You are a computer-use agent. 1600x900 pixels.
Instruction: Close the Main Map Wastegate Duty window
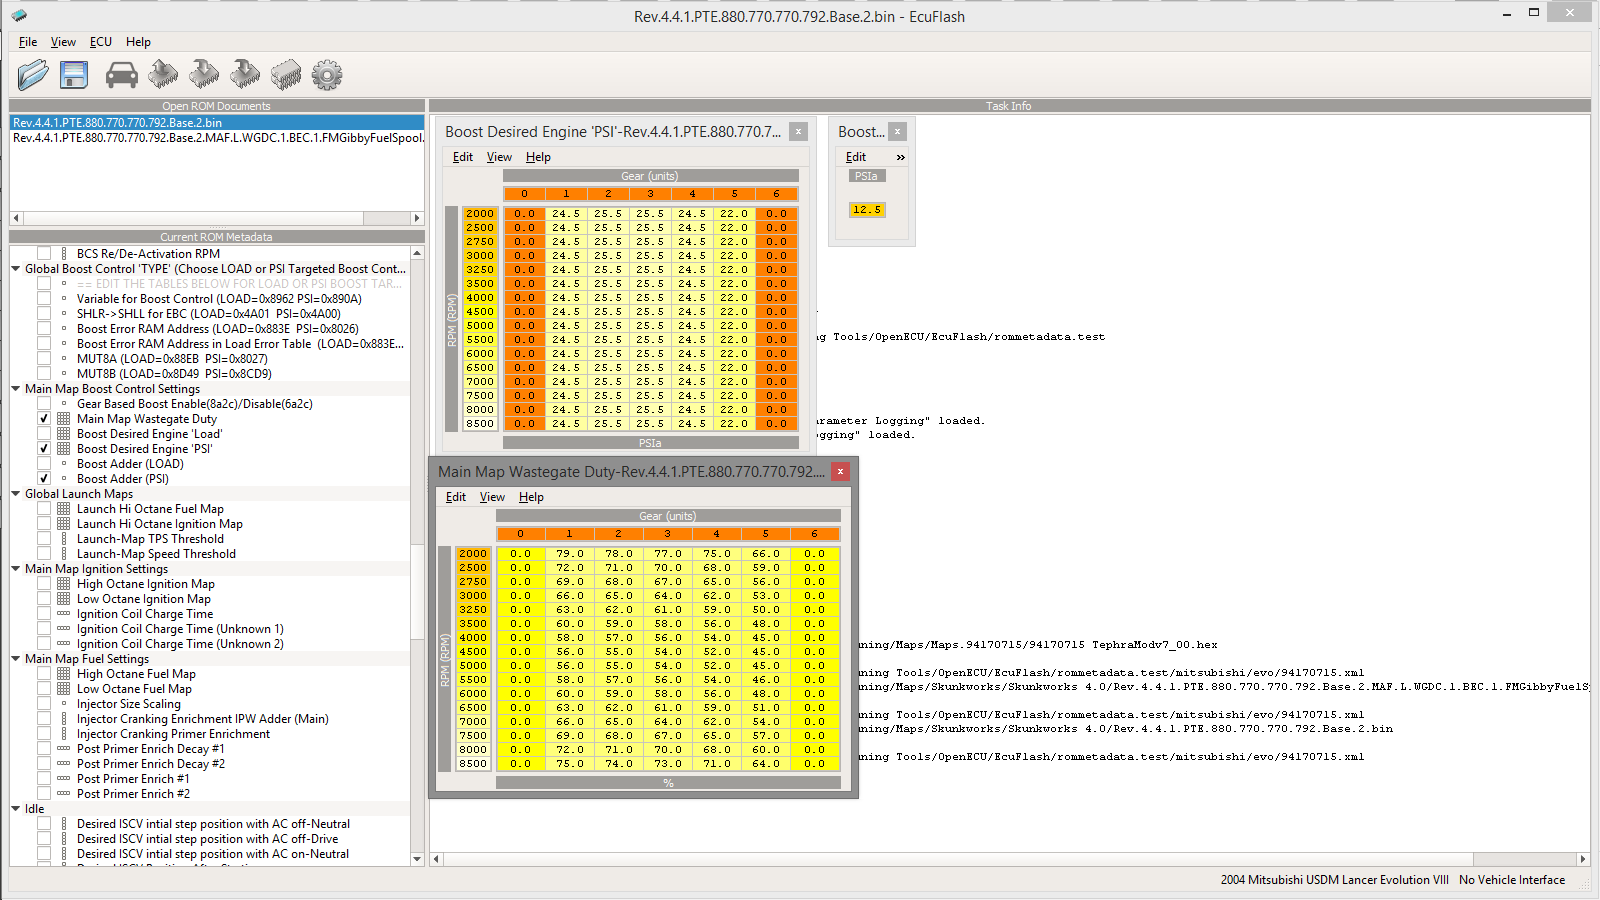pyautogui.click(x=840, y=471)
